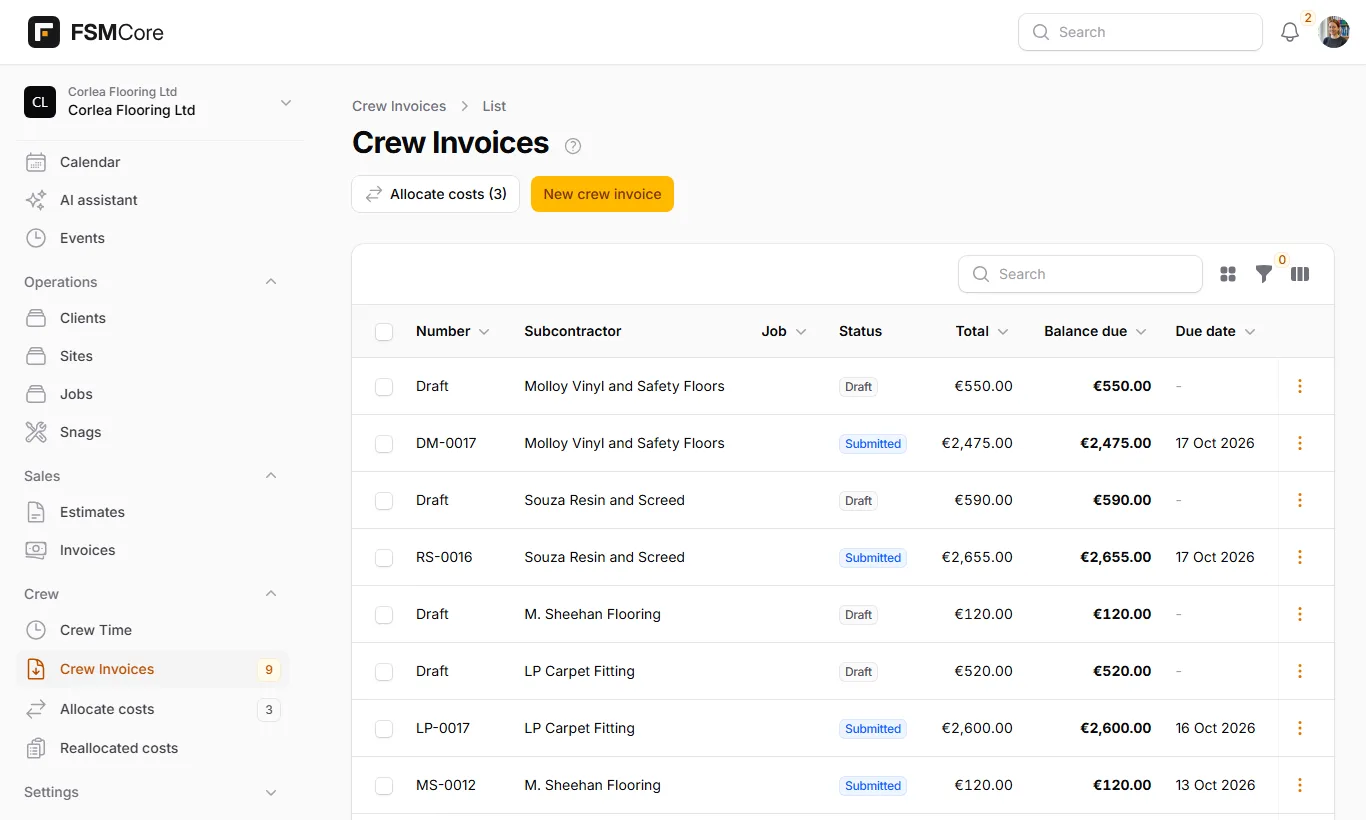Collapse the Operations section
The image size is (1366, 820).
pyautogui.click(x=271, y=282)
